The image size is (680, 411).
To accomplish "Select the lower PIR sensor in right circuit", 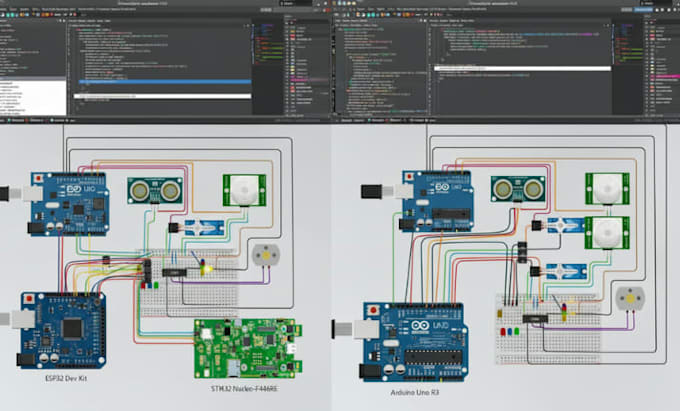I will [x=607, y=233].
